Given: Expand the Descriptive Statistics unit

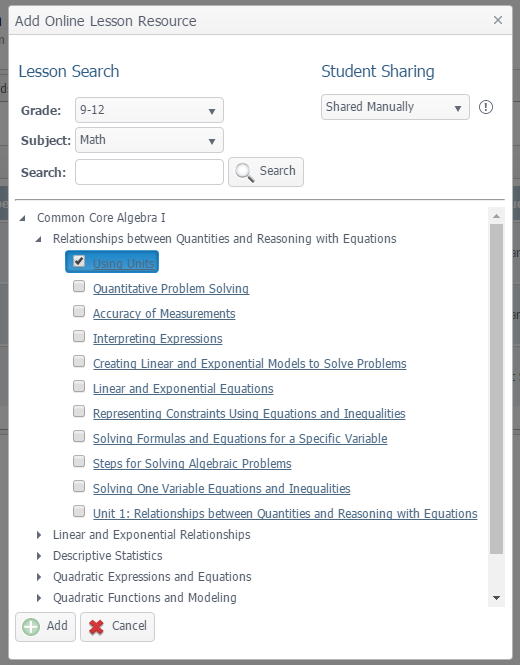Looking at the screenshot, I should tap(39, 556).
